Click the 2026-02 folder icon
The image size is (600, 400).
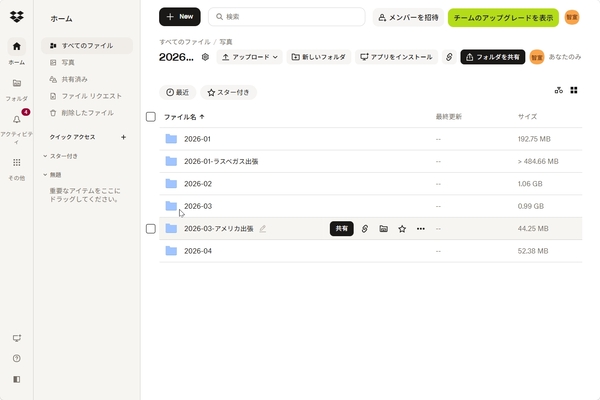pyautogui.click(x=171, y=184)
